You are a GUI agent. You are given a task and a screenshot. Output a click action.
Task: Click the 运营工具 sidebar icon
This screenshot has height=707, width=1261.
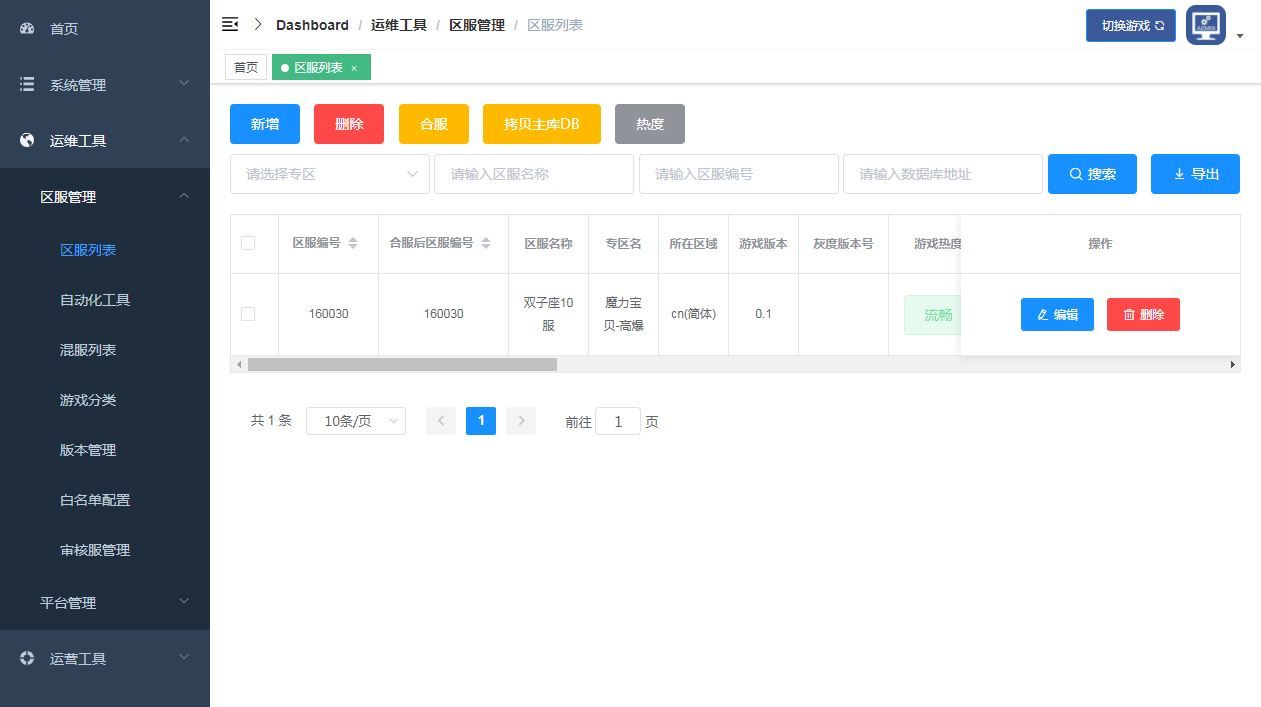click(27, 658)
